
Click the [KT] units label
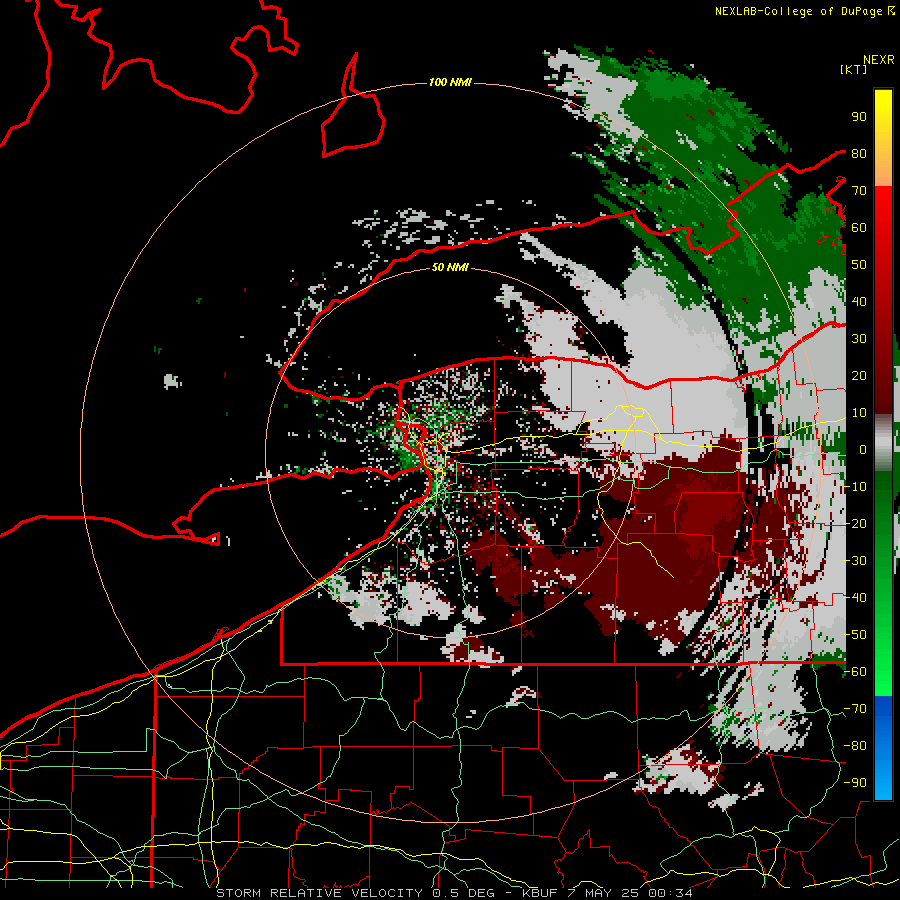854,69
